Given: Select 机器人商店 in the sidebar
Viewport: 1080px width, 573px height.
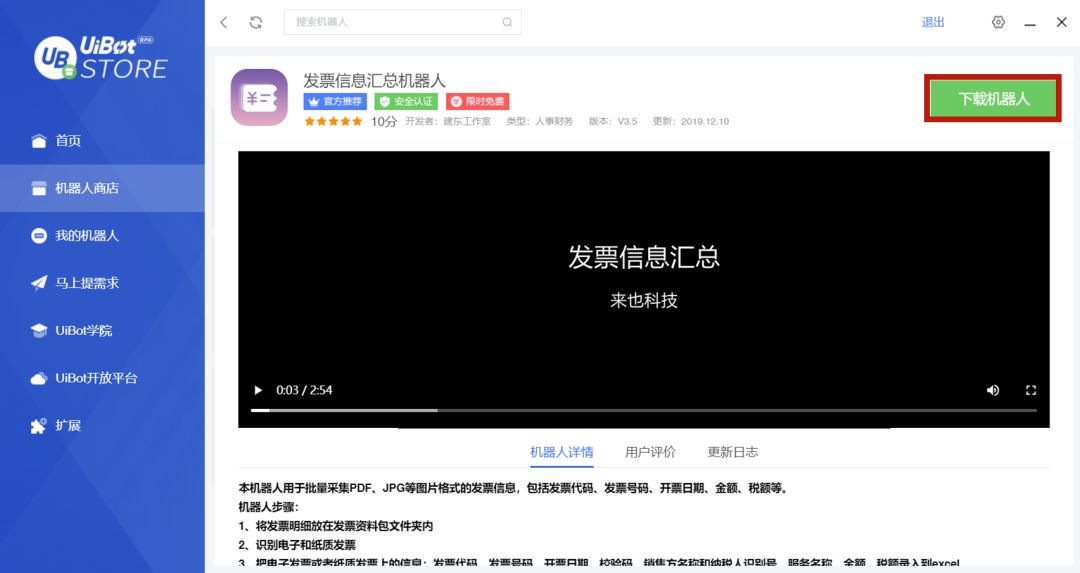Looking at the screenshot, I should [x=102, y=188].
